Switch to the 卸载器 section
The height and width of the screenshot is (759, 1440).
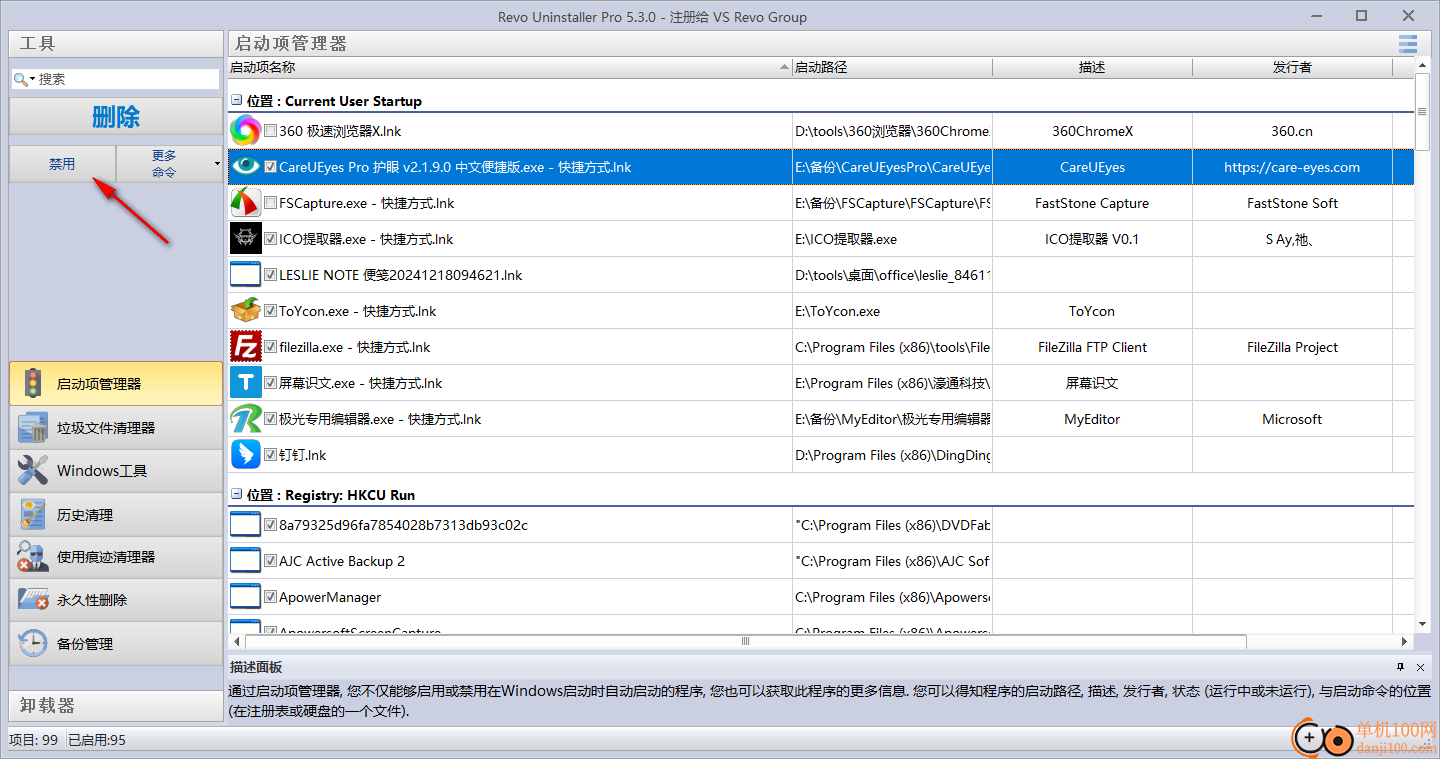click(x=116, y=705)
